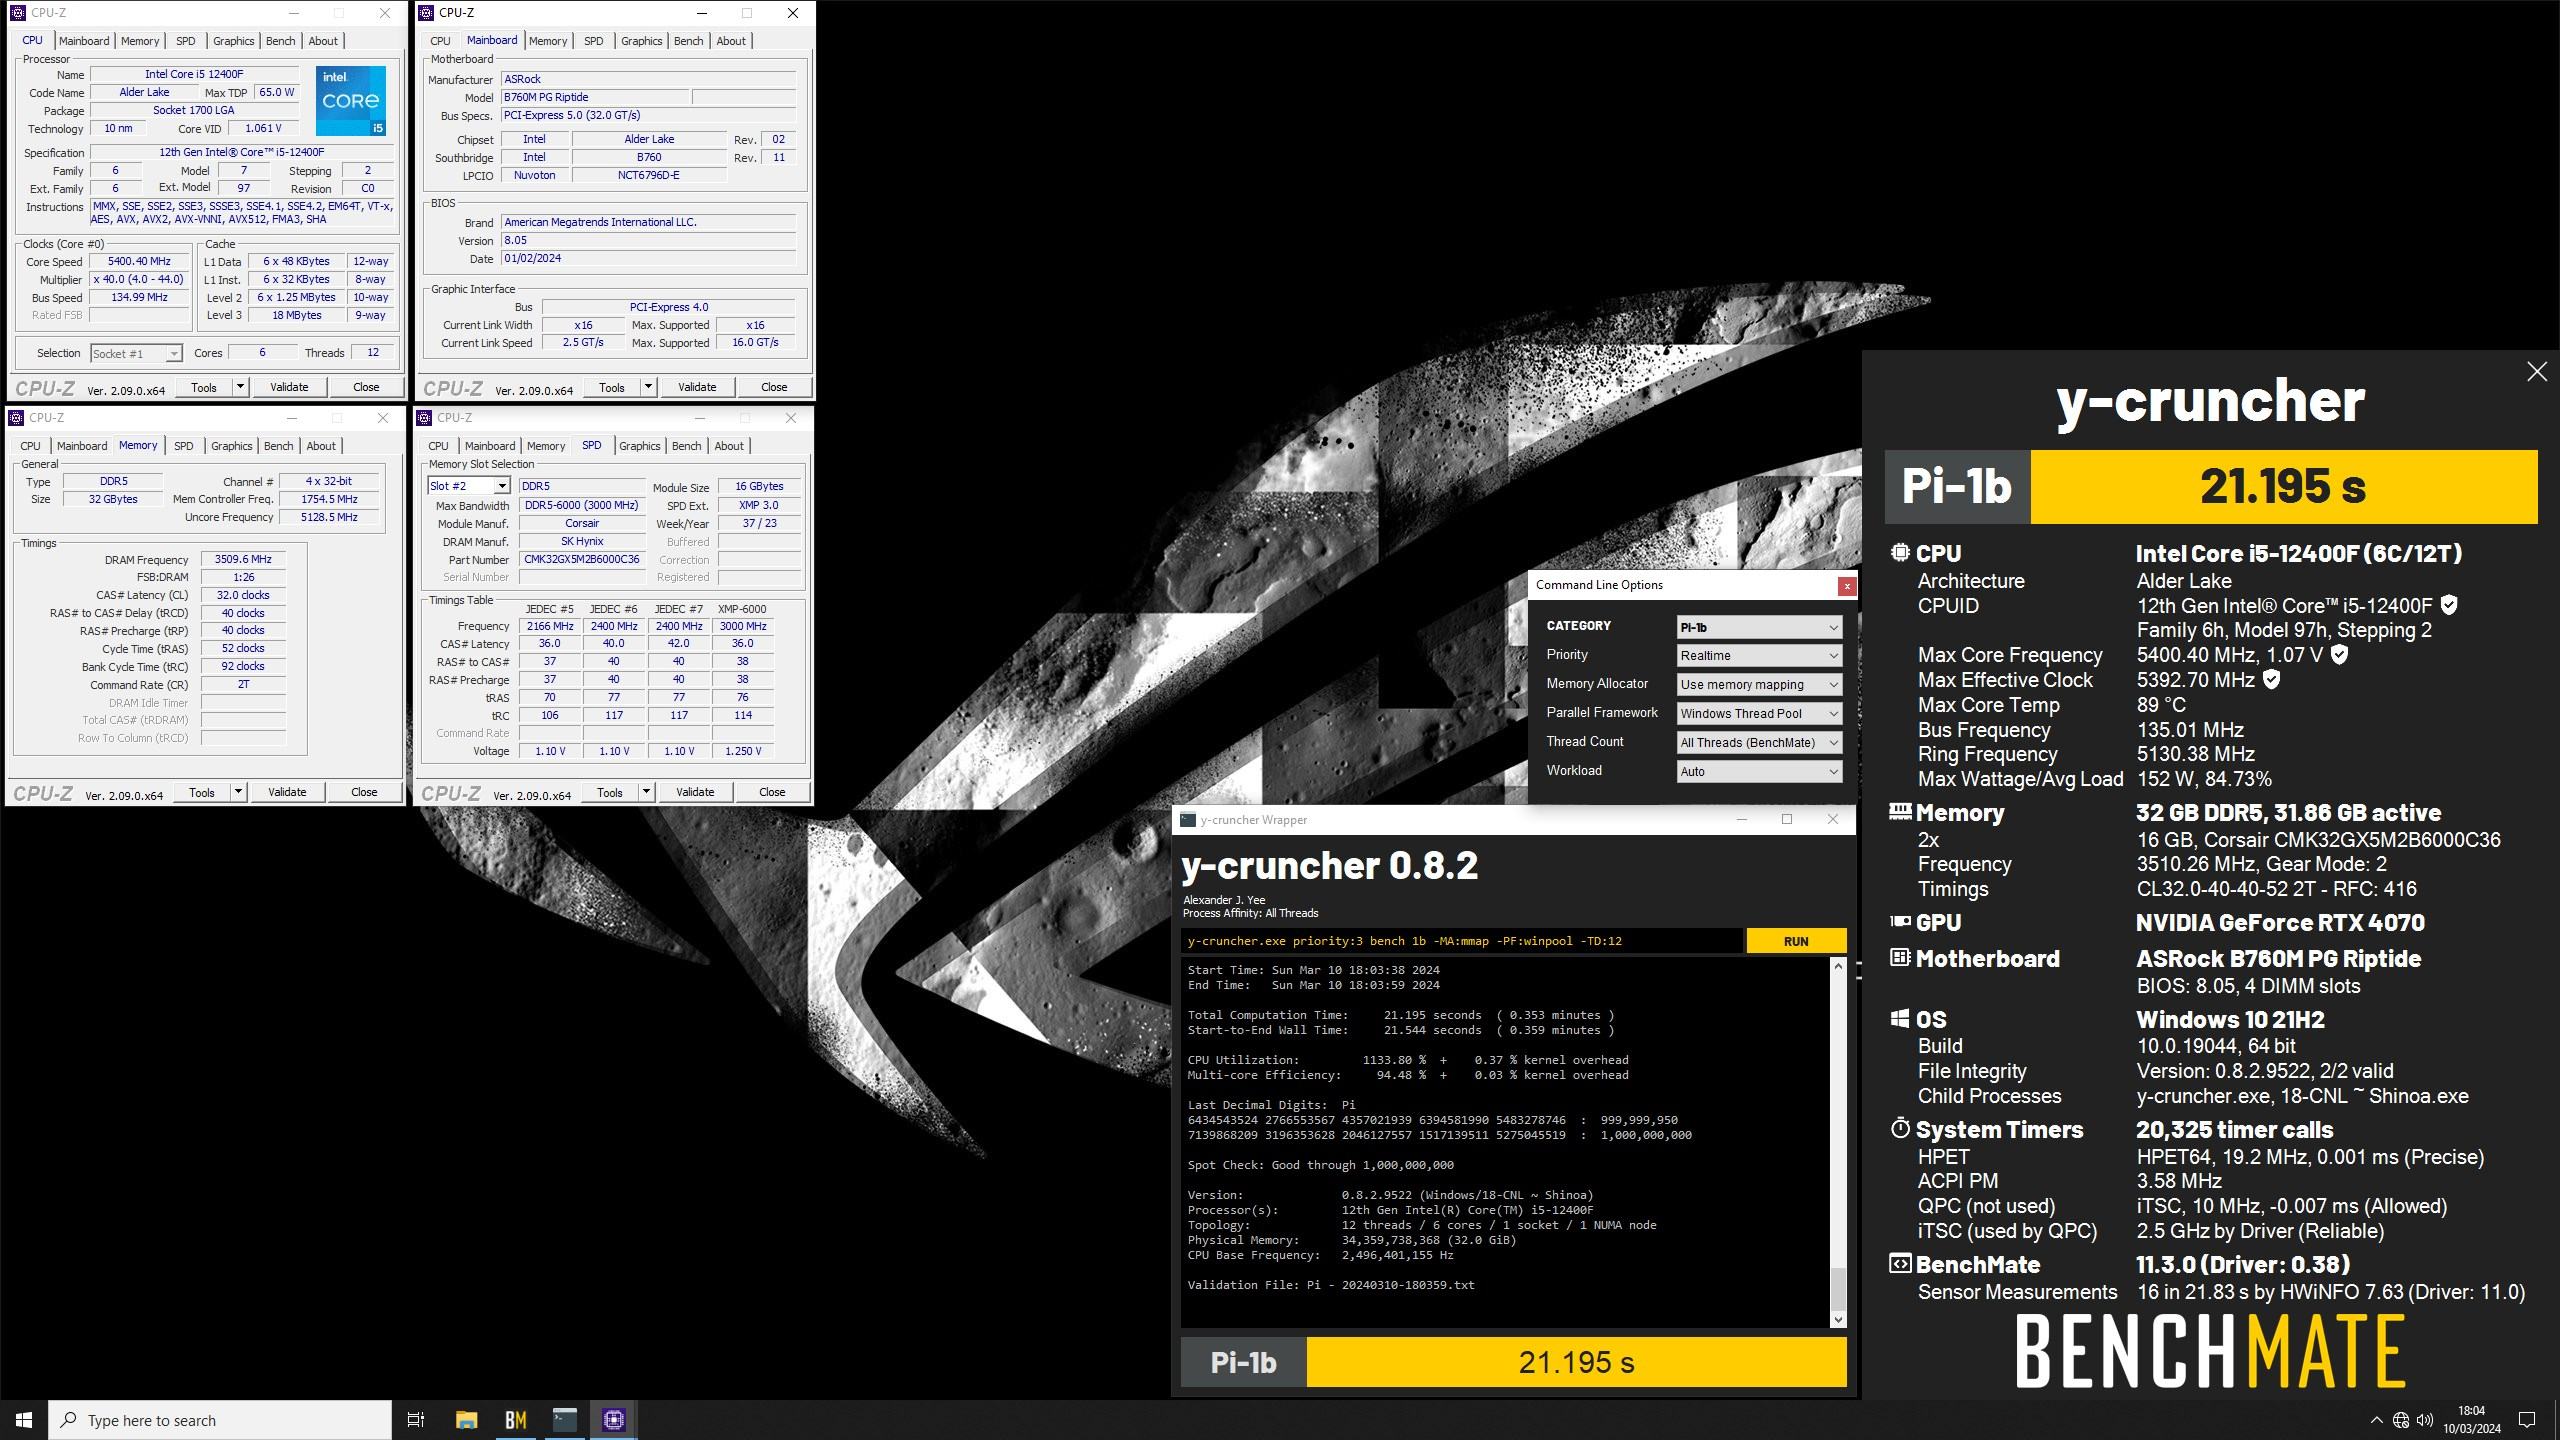2560x1440 pixels.
Task: Select SPD tab in CPU-Z Memory window
Action: pyautogui.click(x=184, y=446)
